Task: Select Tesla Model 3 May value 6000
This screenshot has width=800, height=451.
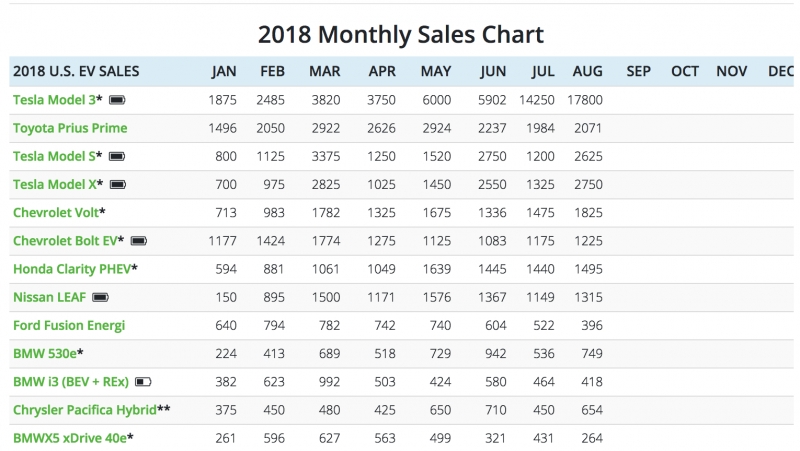Action: [437, 100]
